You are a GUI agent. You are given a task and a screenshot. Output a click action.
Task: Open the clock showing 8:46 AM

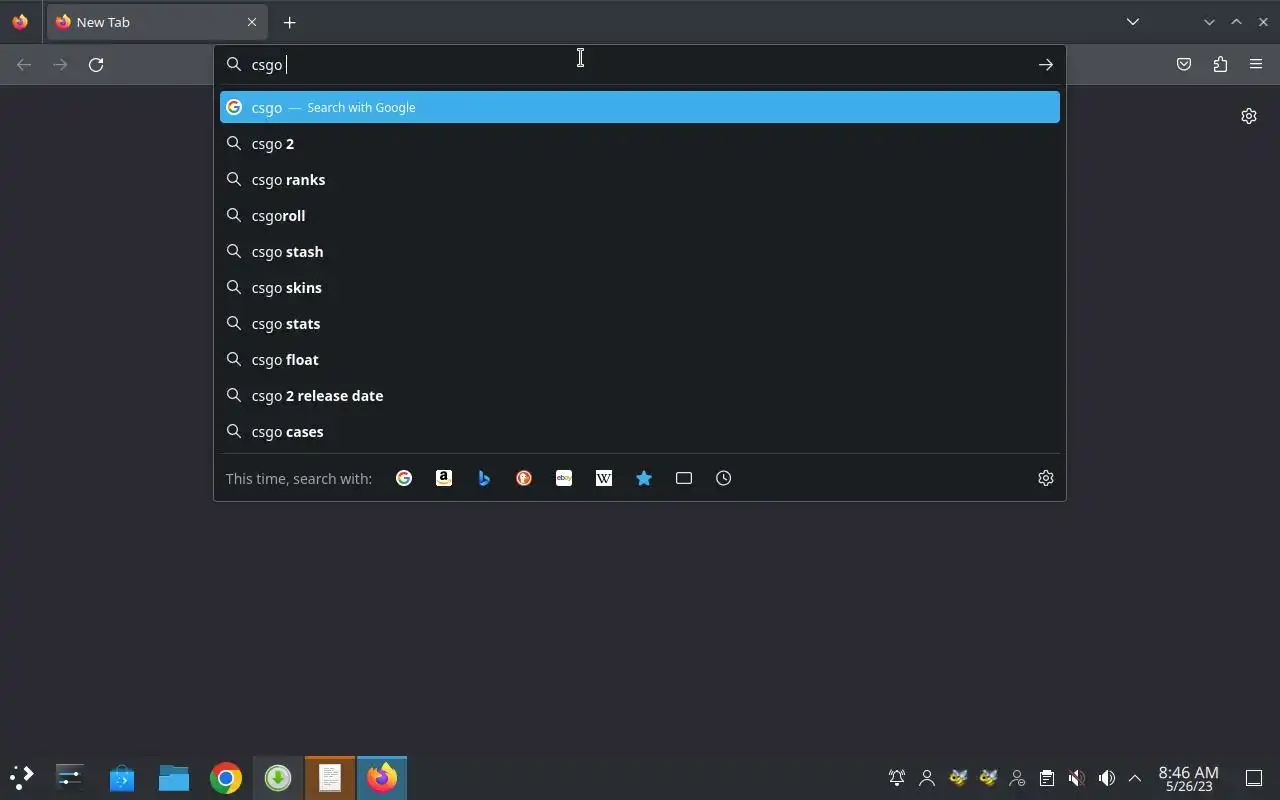[1188, 778]
